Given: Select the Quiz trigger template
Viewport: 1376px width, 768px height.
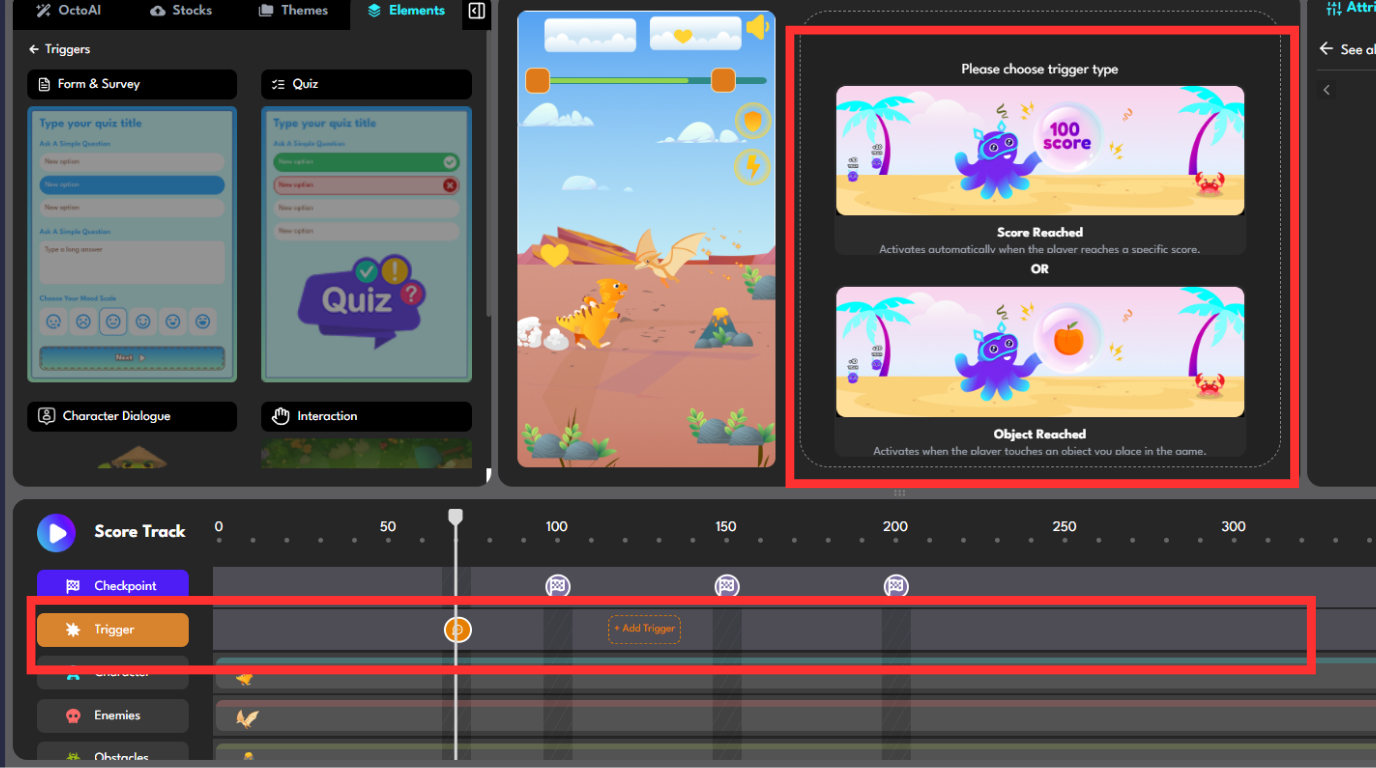Looking at the screenshot, I should click(x=366, y=244).
